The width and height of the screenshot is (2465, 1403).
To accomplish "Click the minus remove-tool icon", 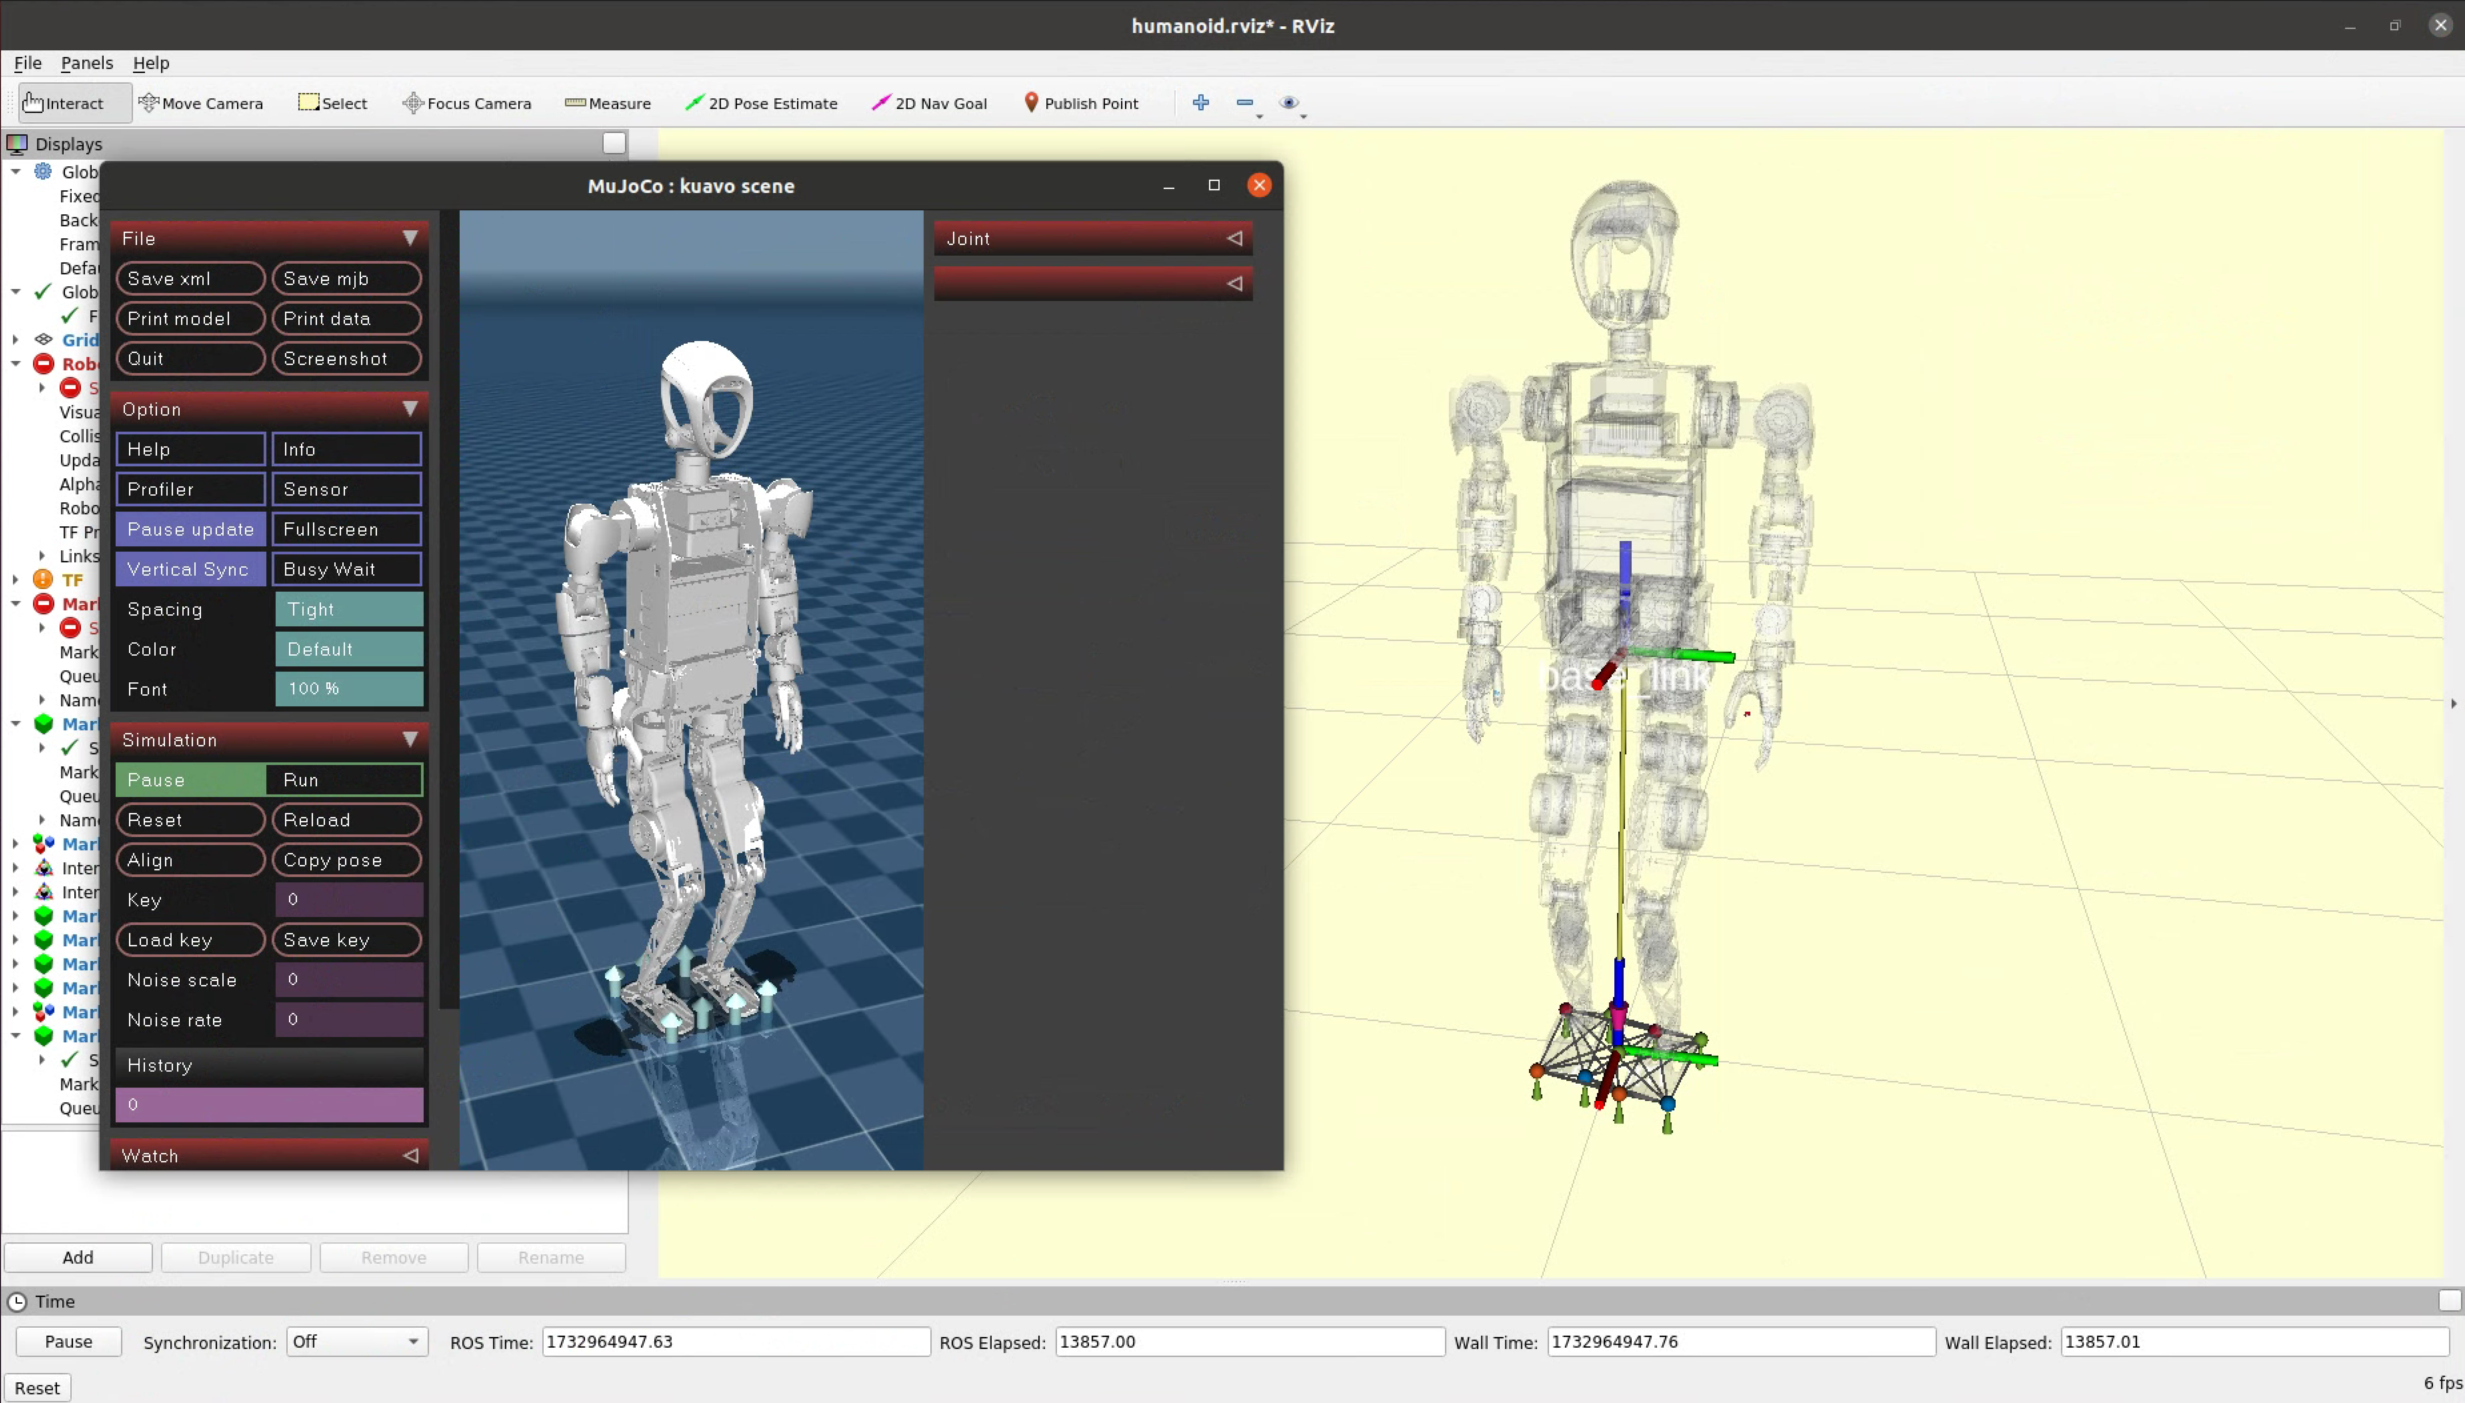I will point(1244,103).
